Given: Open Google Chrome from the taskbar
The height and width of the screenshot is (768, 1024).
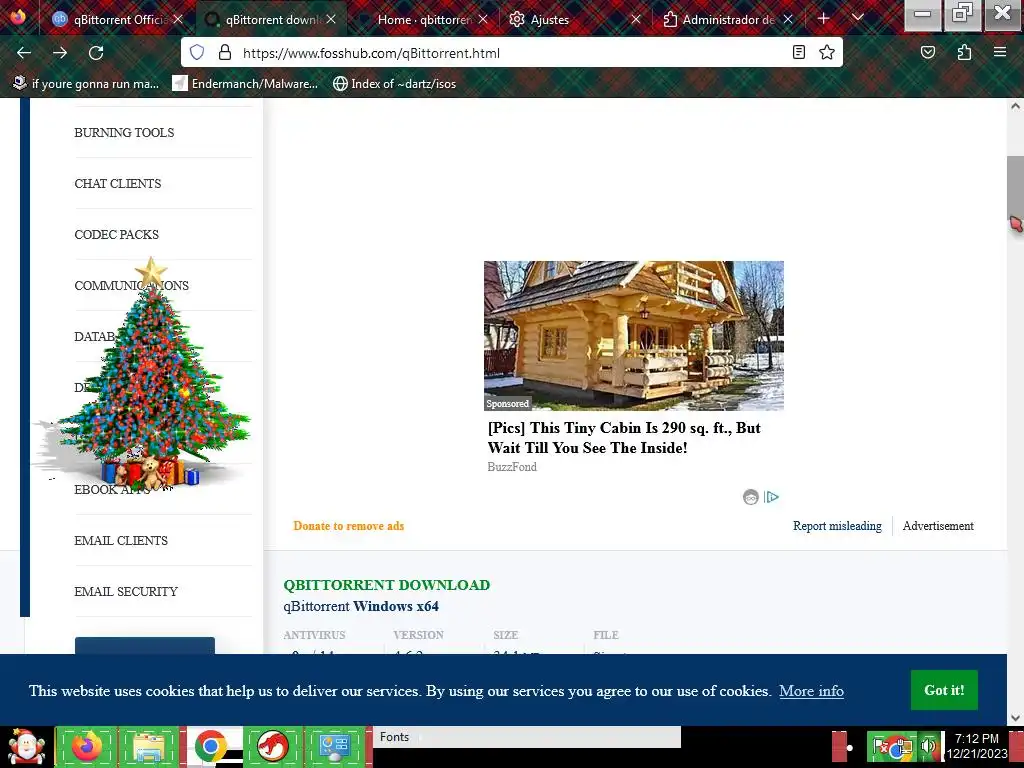Looking at the screenshot, I should pos(210,747).
